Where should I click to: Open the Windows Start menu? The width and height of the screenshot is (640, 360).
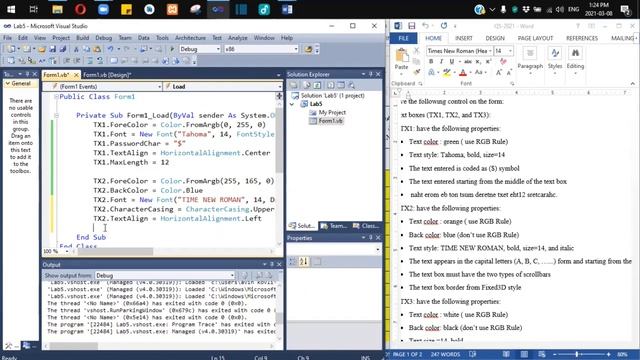[x=11, y=9]
